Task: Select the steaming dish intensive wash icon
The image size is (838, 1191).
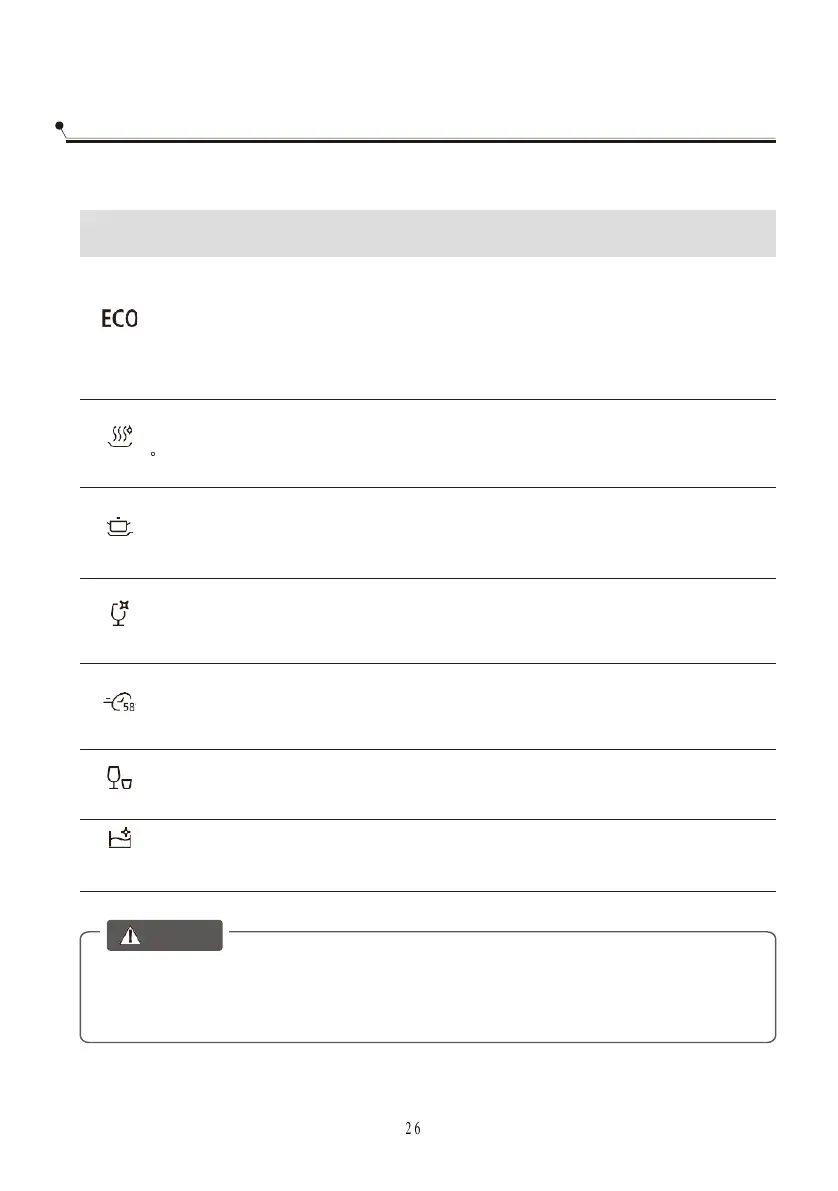Action: pos(120,437)
